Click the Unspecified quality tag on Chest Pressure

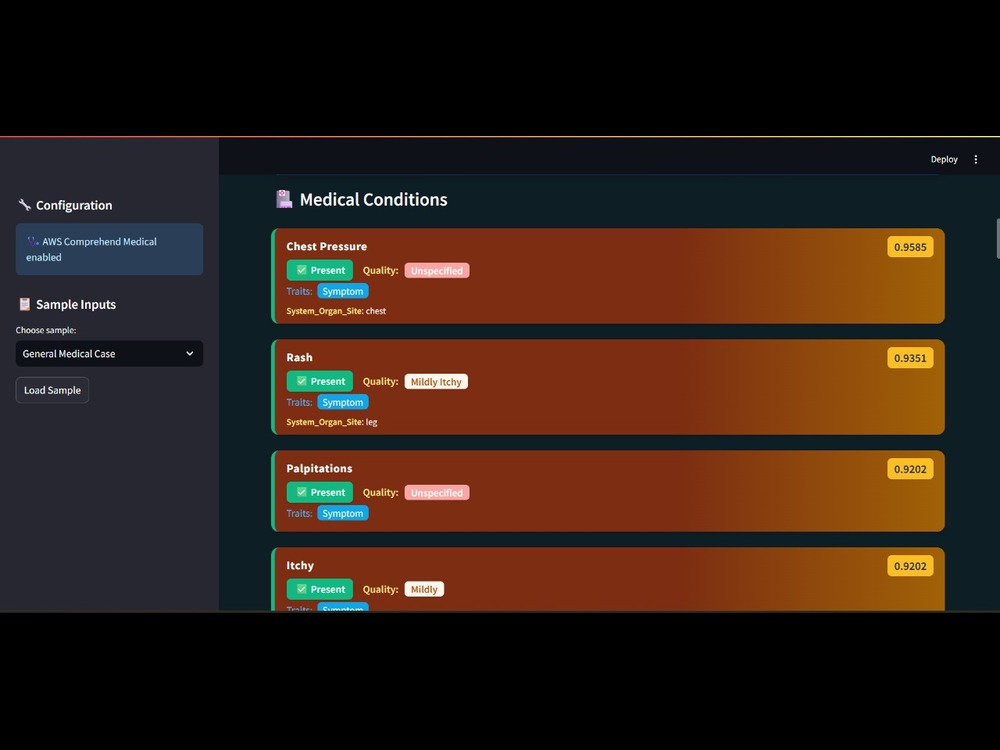tap(437, 270)
